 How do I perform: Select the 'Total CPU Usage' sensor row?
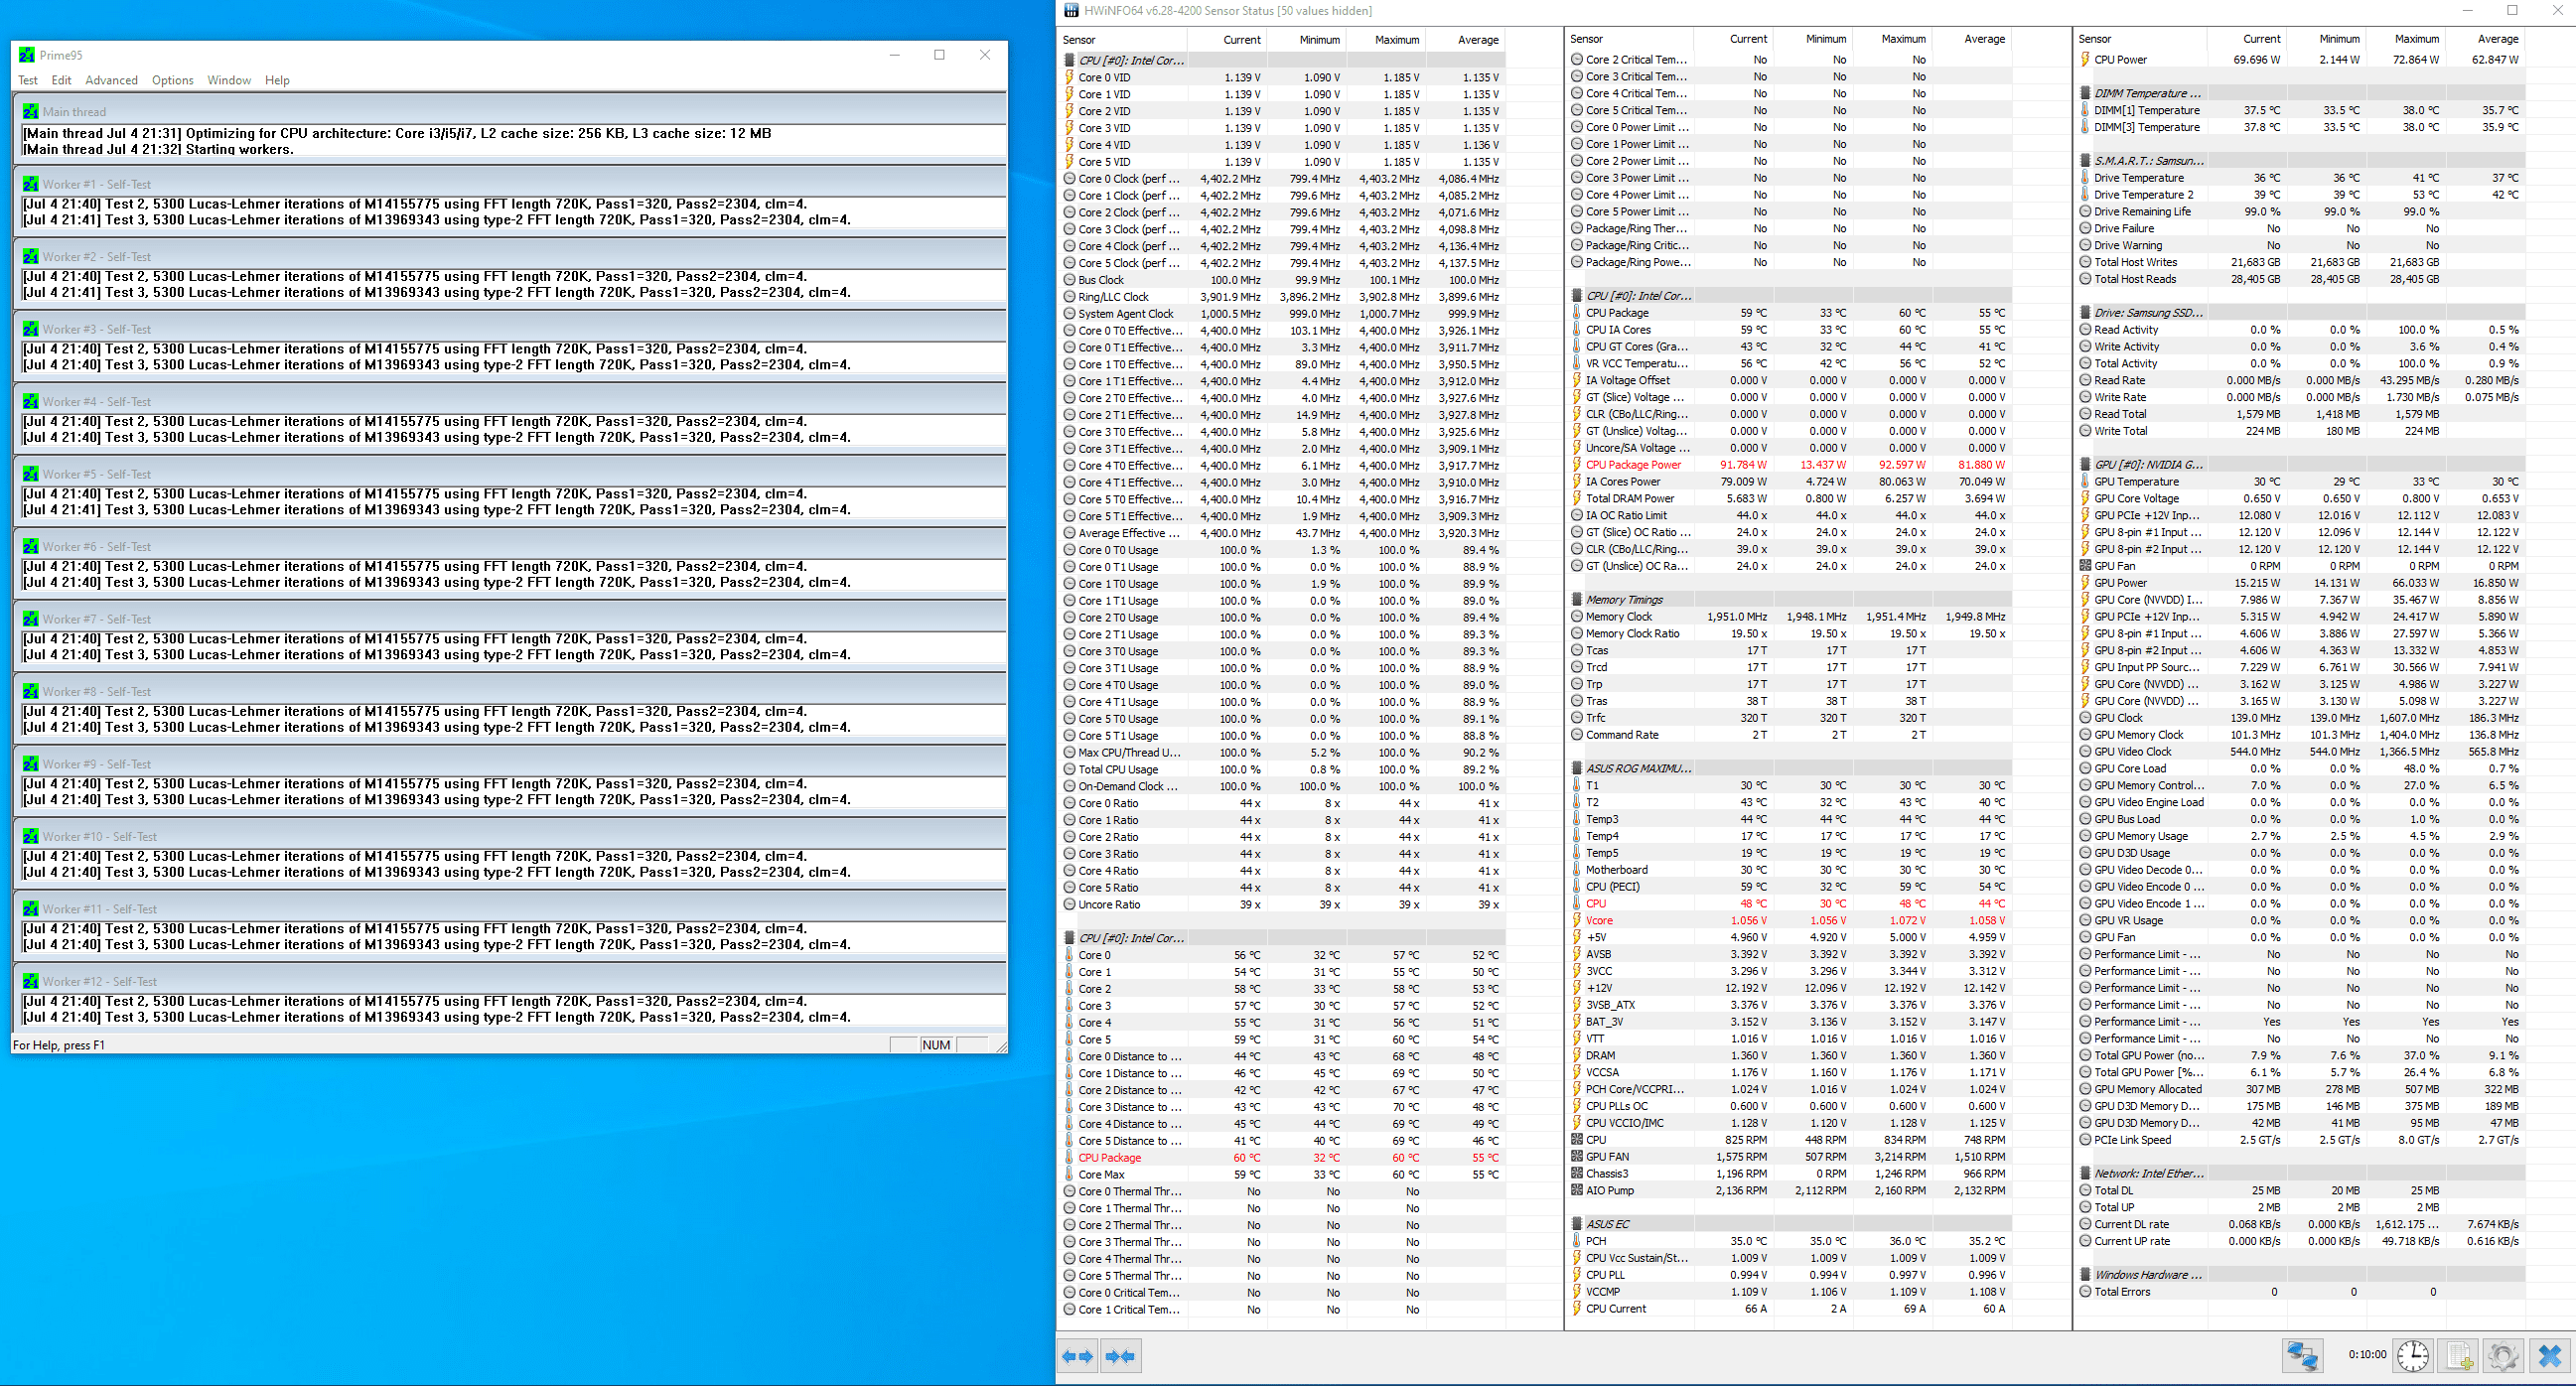[x=1282, y=769]
